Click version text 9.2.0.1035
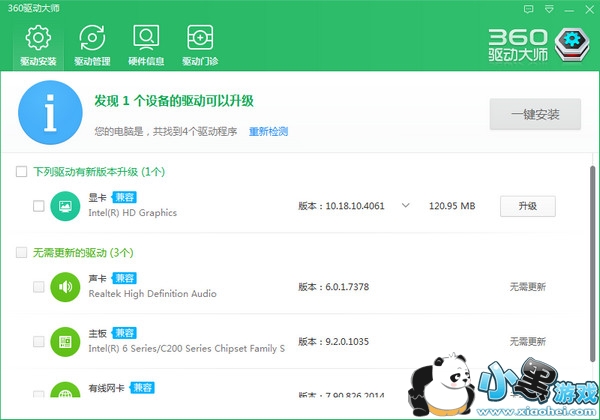 [x=347, y=342]
